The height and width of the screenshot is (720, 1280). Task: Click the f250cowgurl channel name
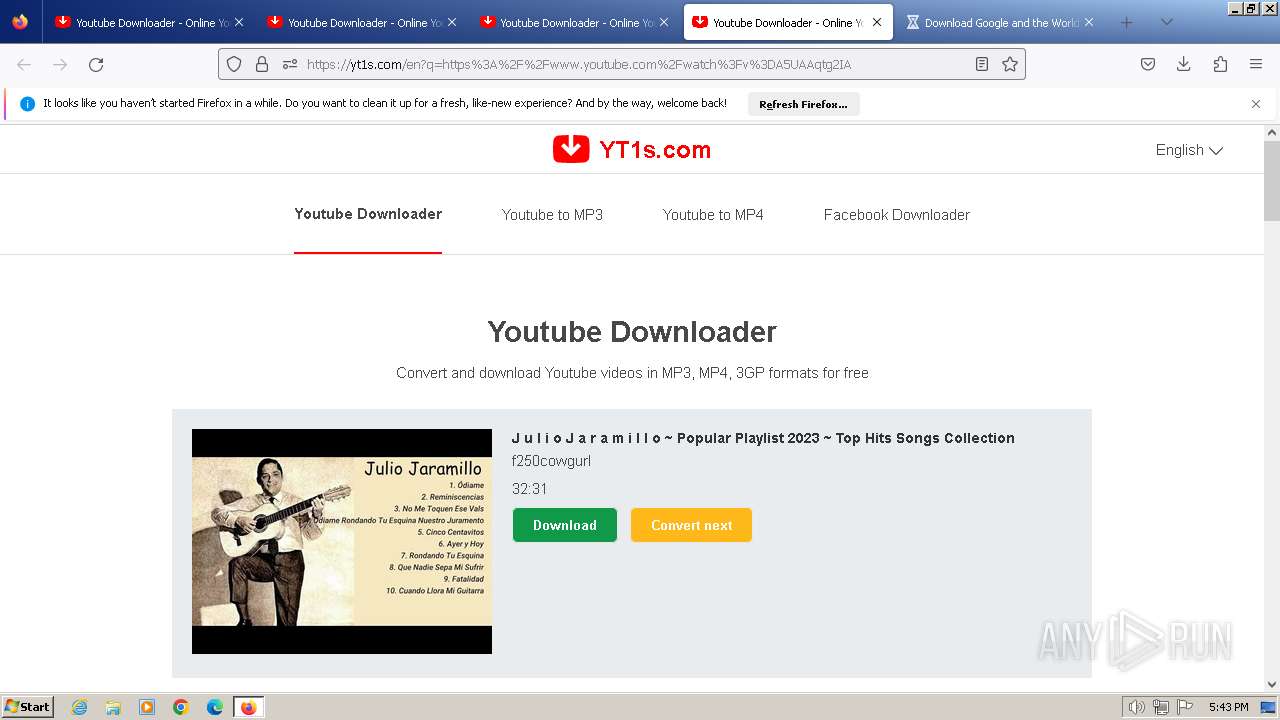(x=551, y=461)
